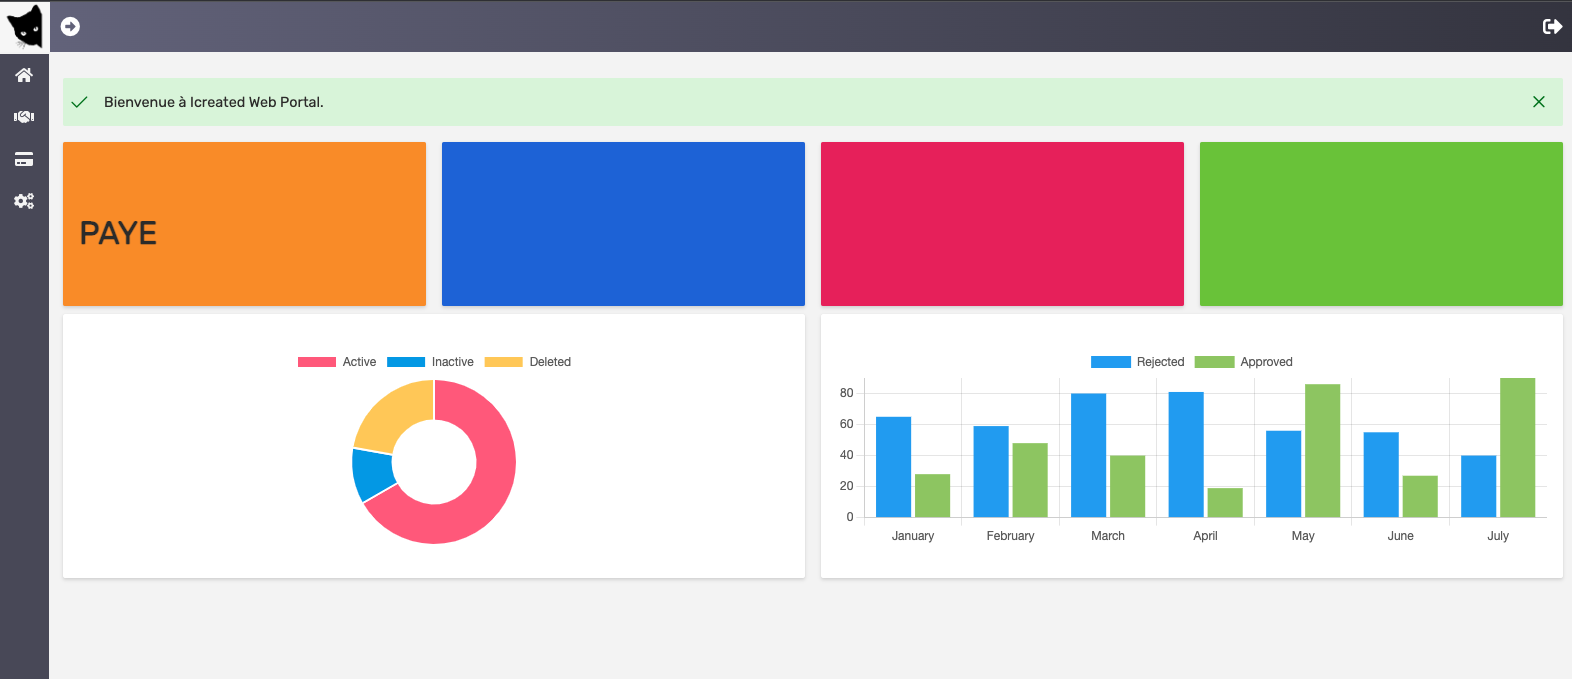Toggle the Inactive legend in donut chart

[430, 362]
